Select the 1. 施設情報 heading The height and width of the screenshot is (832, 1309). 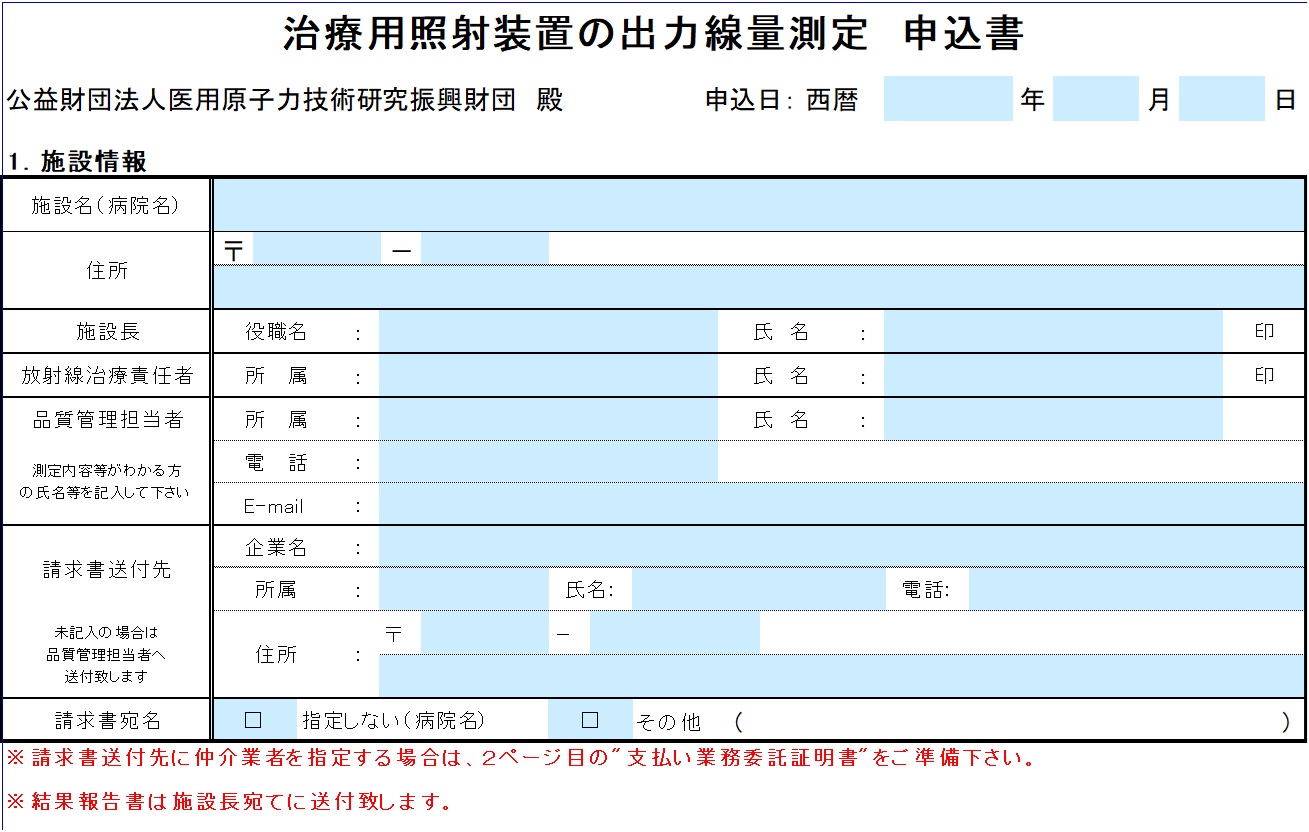point(77,161)
